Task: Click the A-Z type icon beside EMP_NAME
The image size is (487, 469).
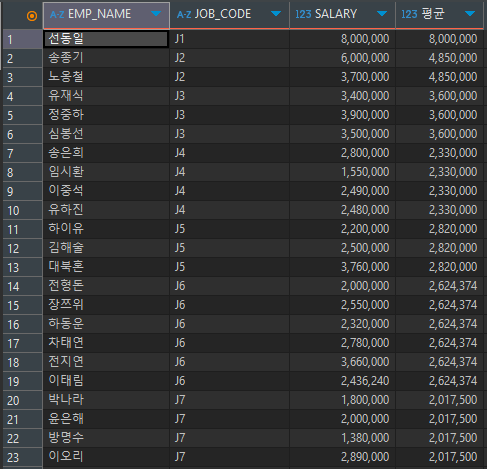Action: (57, 15)
